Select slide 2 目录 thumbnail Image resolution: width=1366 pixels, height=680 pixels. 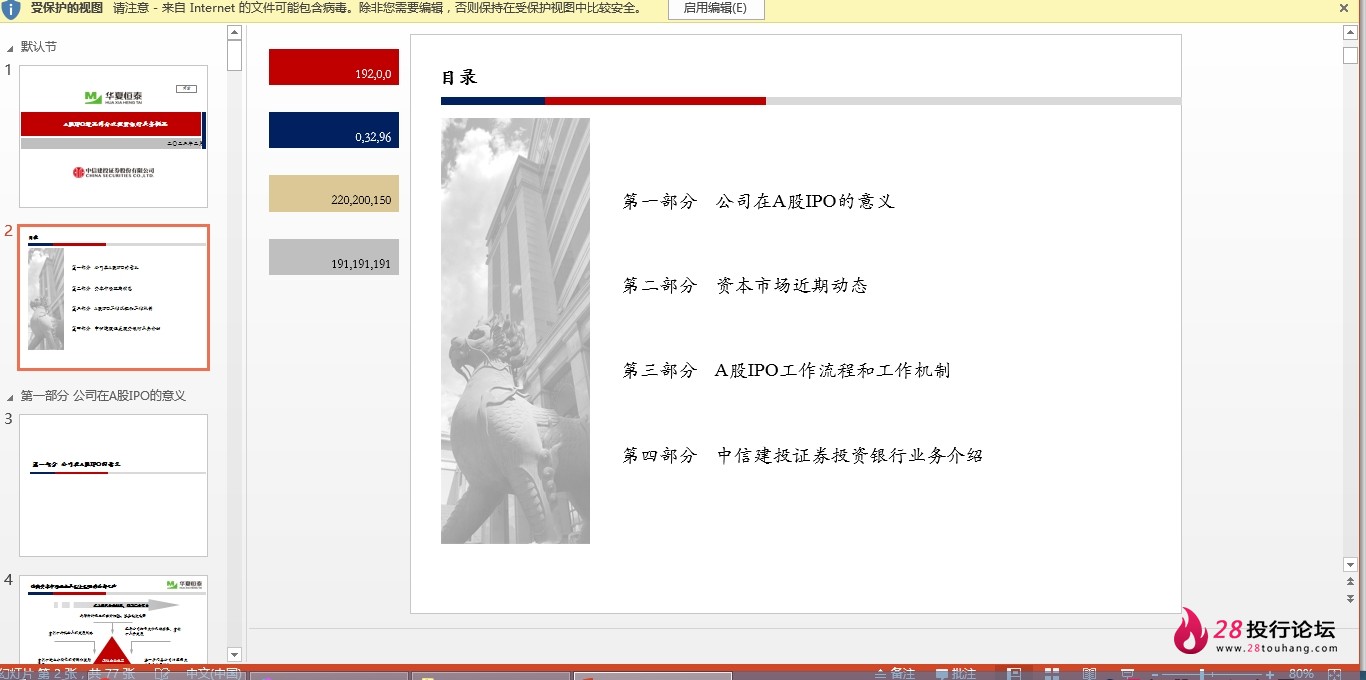point(113,297)
